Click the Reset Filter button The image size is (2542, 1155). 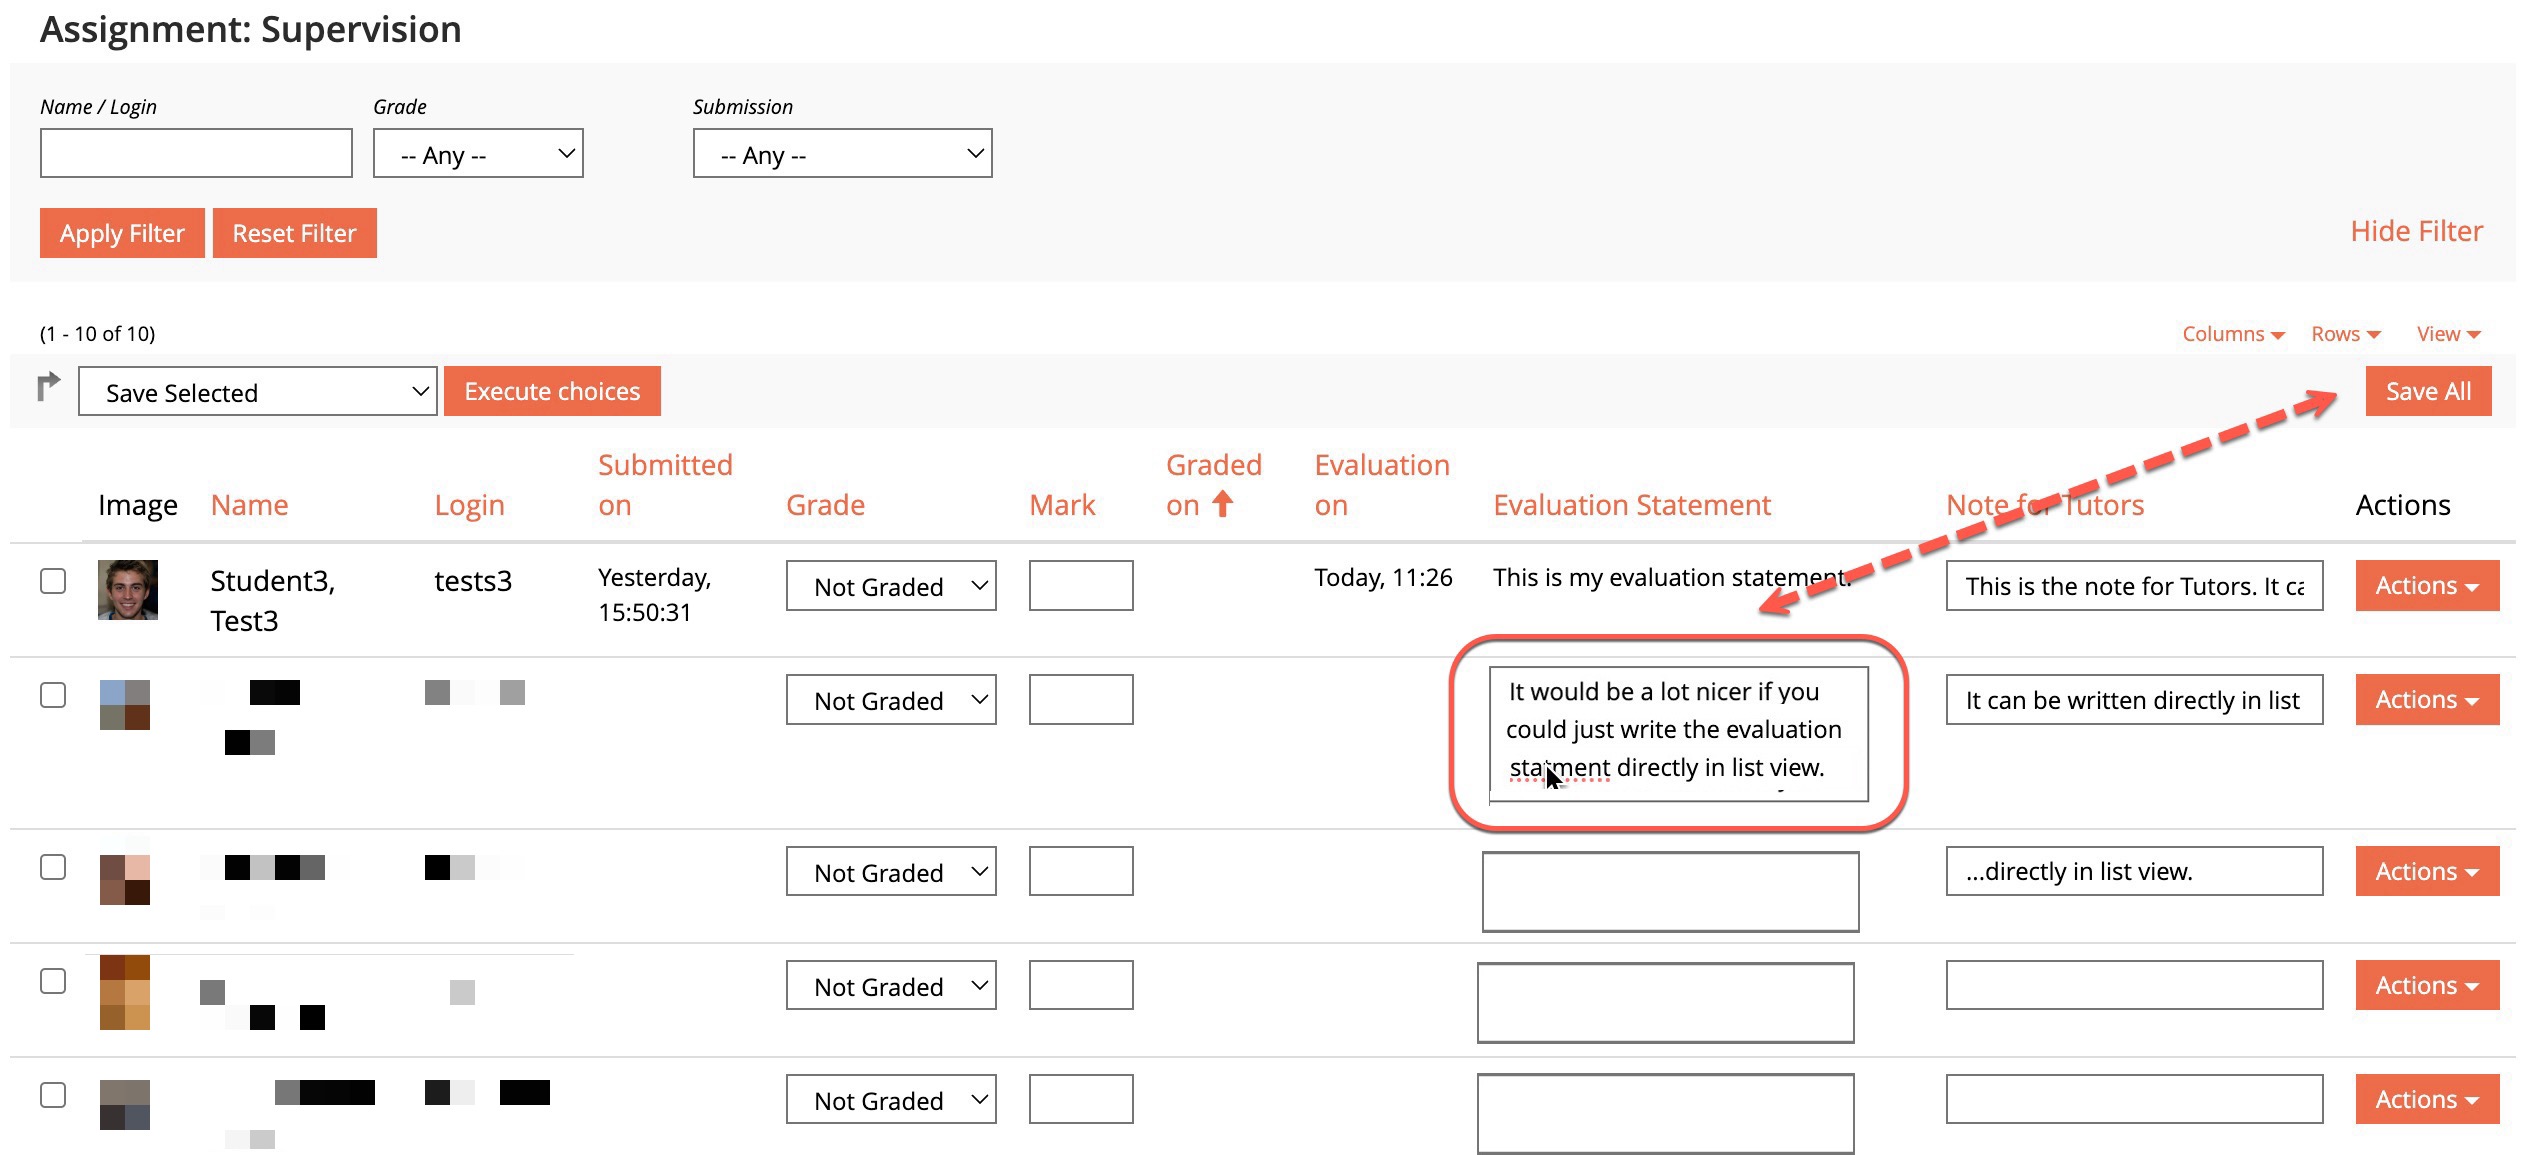pos(294,234)
